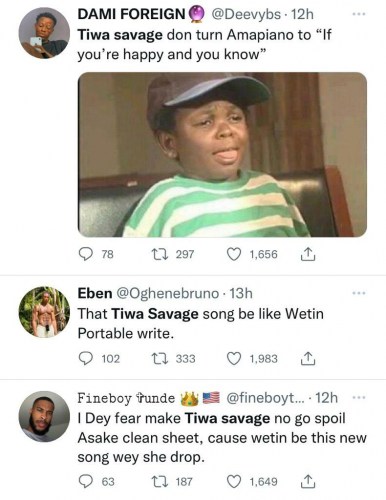Open more options on Eben's tweet
Viewport: 386px width, 500px height.
pyautogui.click(x=359, y=293)
